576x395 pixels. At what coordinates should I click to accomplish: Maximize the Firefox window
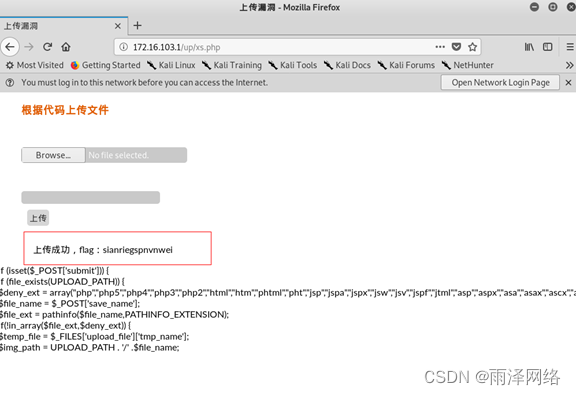click(552, 7)
